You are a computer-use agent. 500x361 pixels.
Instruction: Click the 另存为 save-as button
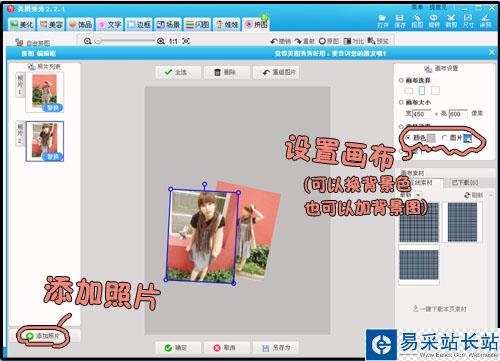[x=276, y=348]
